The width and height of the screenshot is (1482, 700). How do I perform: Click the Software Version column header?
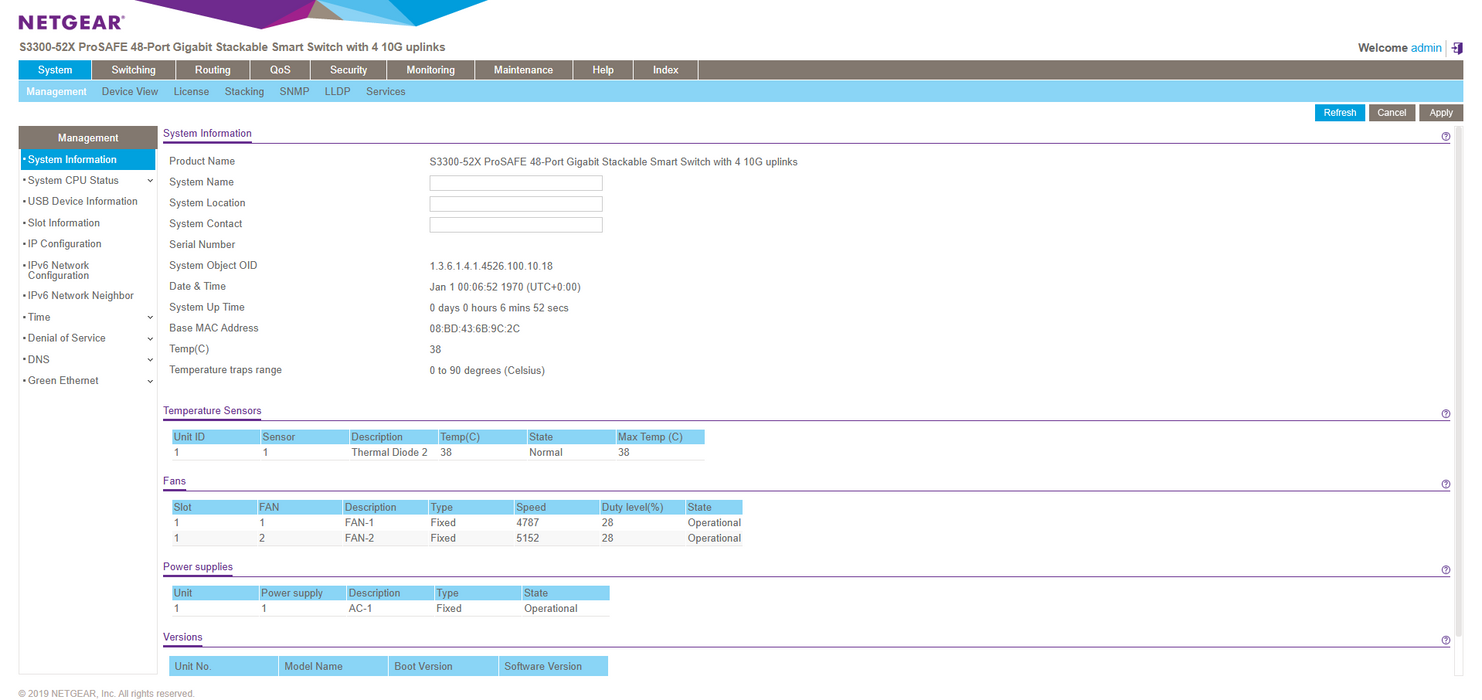(x=553, y=666)
